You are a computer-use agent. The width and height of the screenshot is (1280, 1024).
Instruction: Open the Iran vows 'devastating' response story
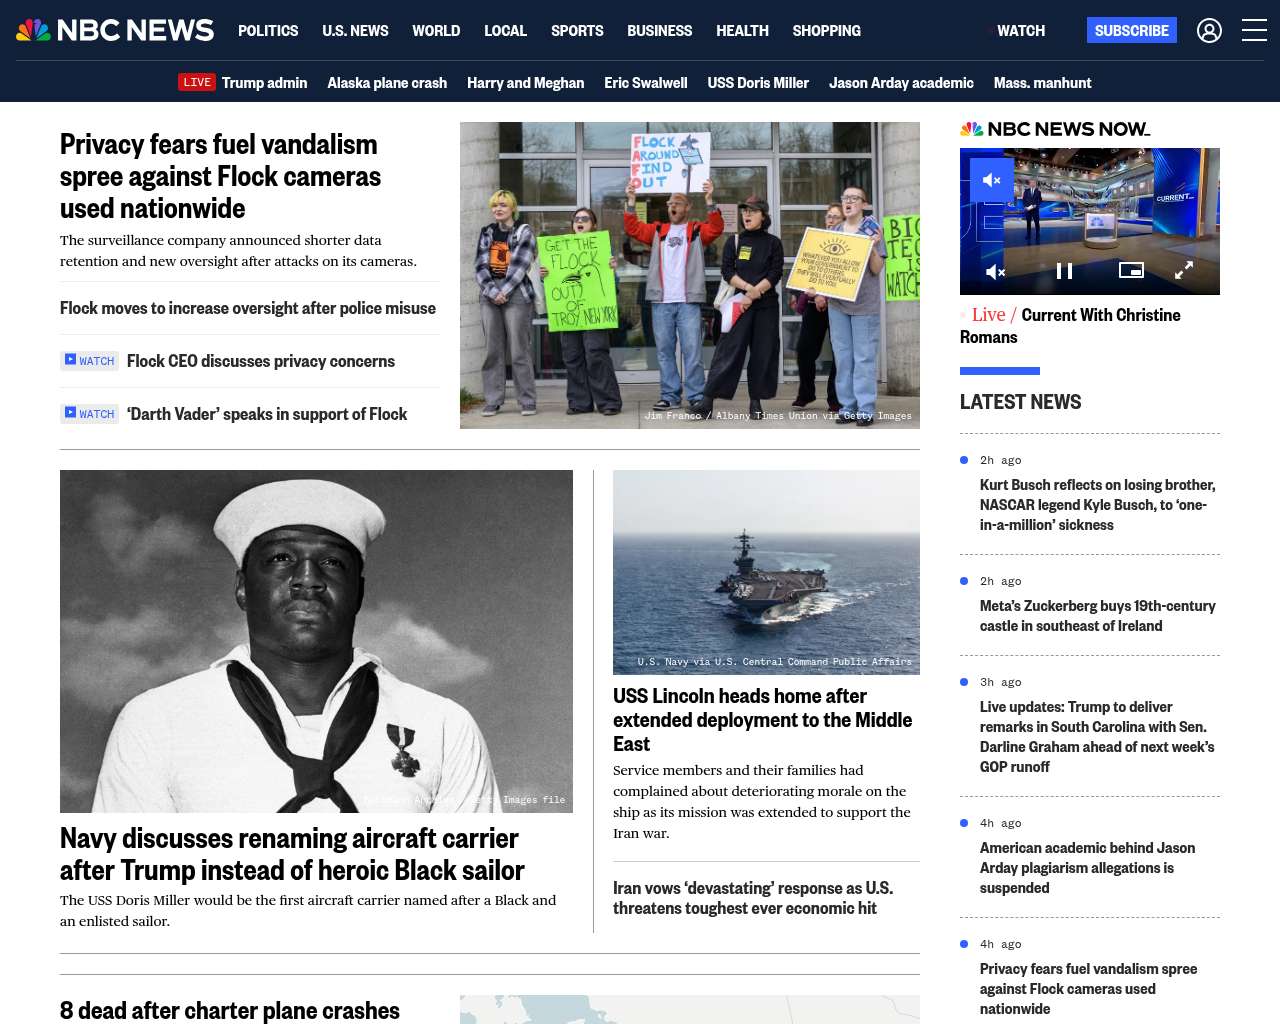753,898
